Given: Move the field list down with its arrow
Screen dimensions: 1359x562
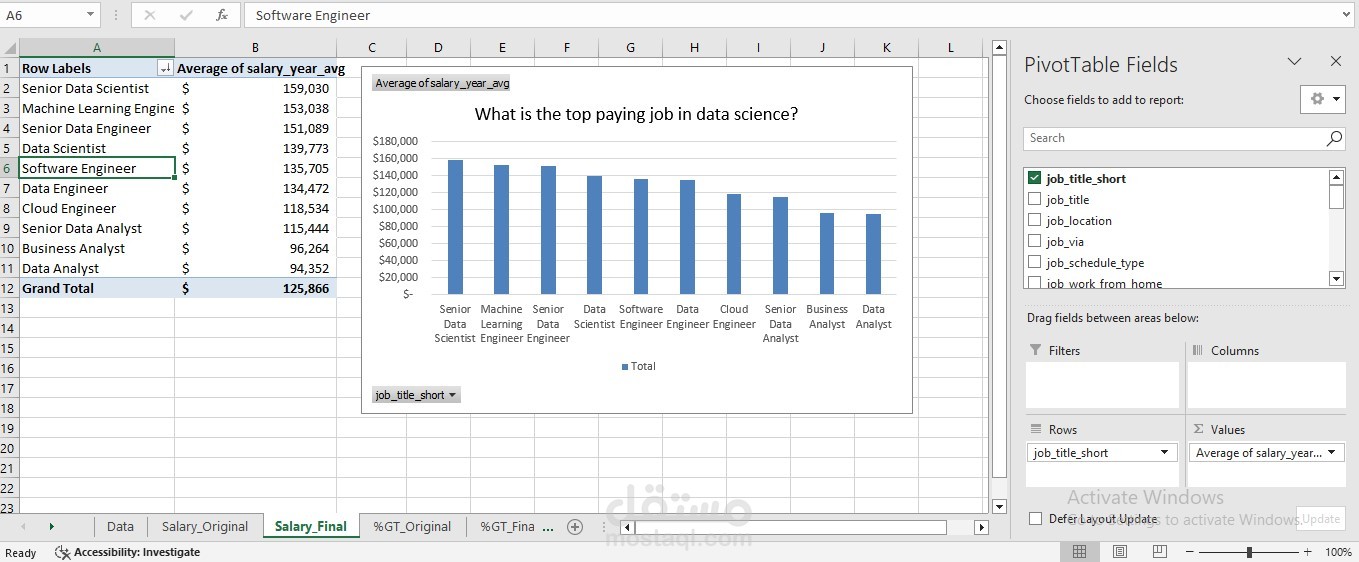Looking at the screenshot, I should click(x=1336, y=278).
